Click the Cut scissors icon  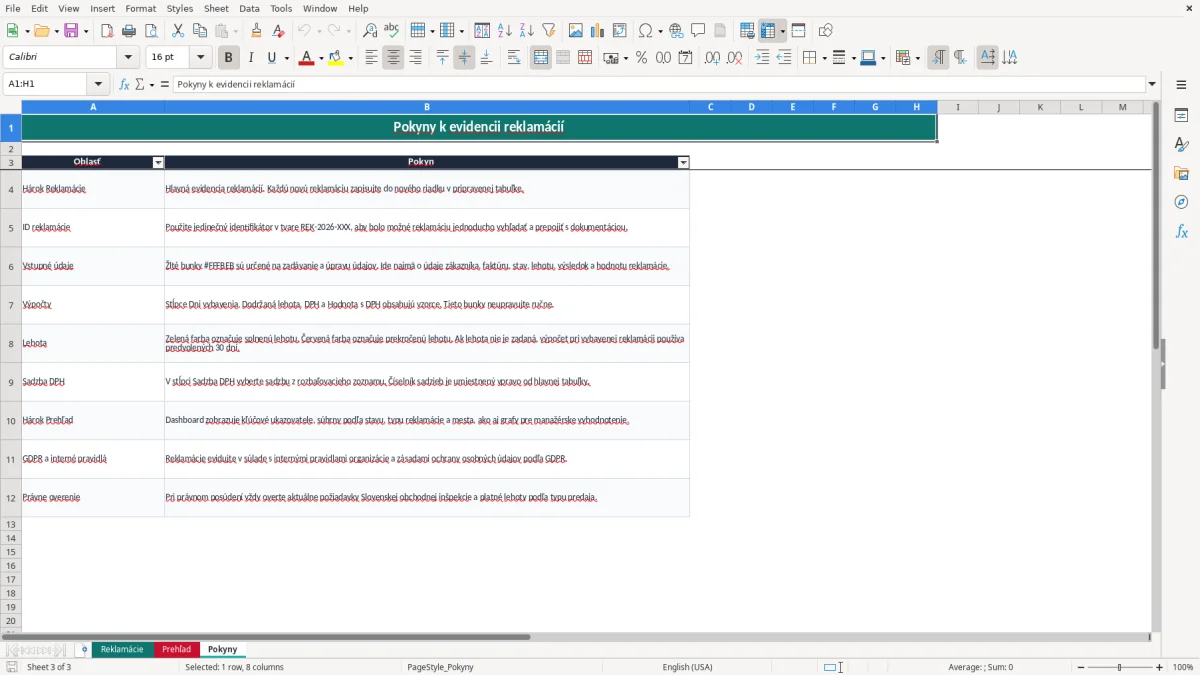(178, 31)
